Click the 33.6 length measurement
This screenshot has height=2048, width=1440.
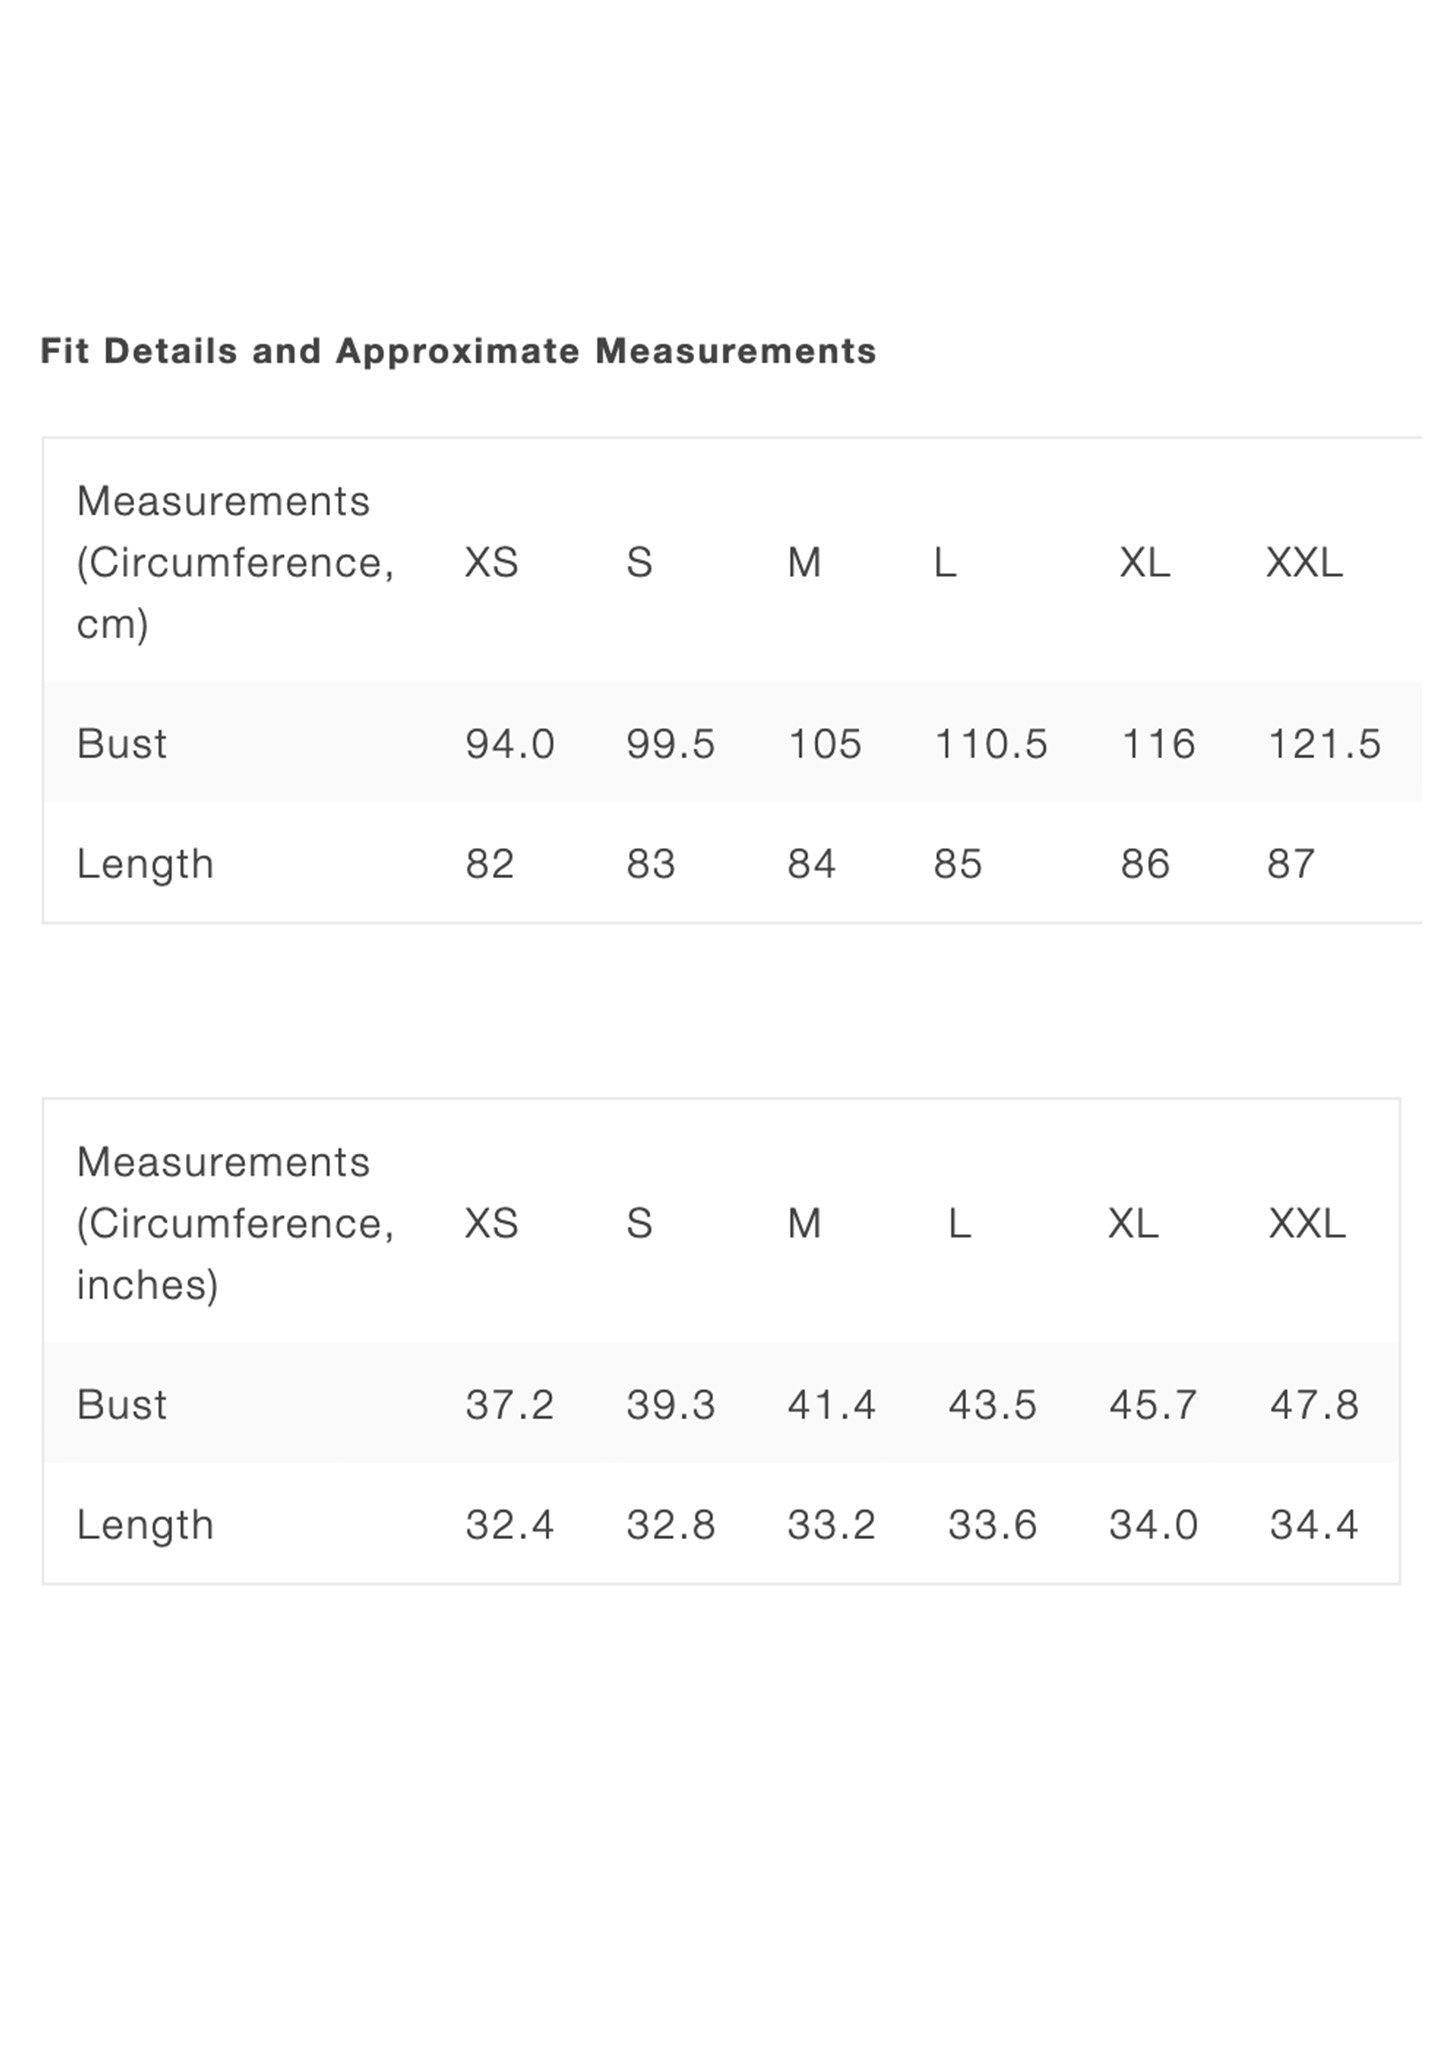[993, 1525]
